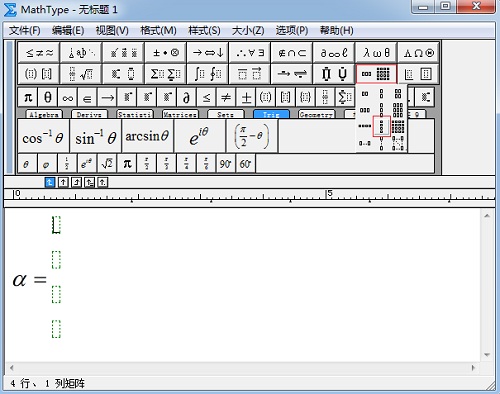
Task: Open the set theory symbols palette (∉∩⊂)
Action: pyautogui.click(x=292, y=52)
